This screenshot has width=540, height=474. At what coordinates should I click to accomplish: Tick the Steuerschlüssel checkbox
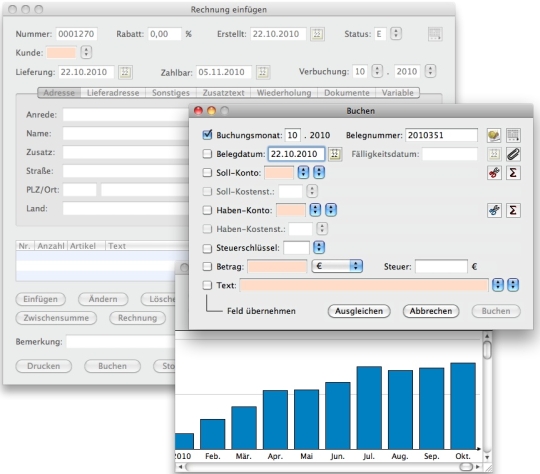[x=207, y=248]
